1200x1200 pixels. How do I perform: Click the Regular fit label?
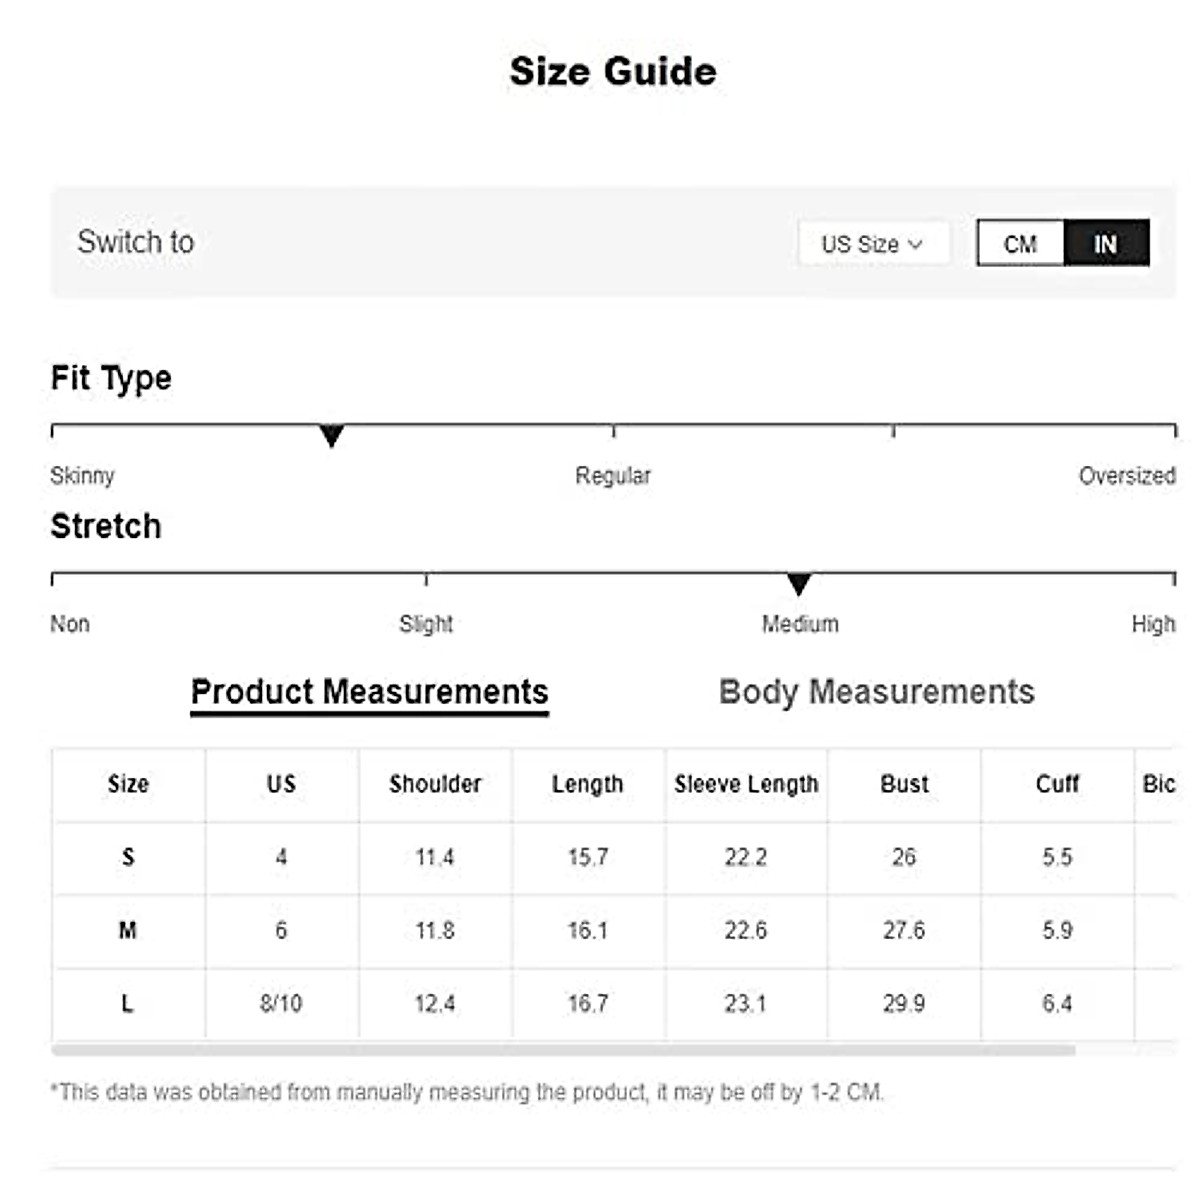(x=613, y=476)
